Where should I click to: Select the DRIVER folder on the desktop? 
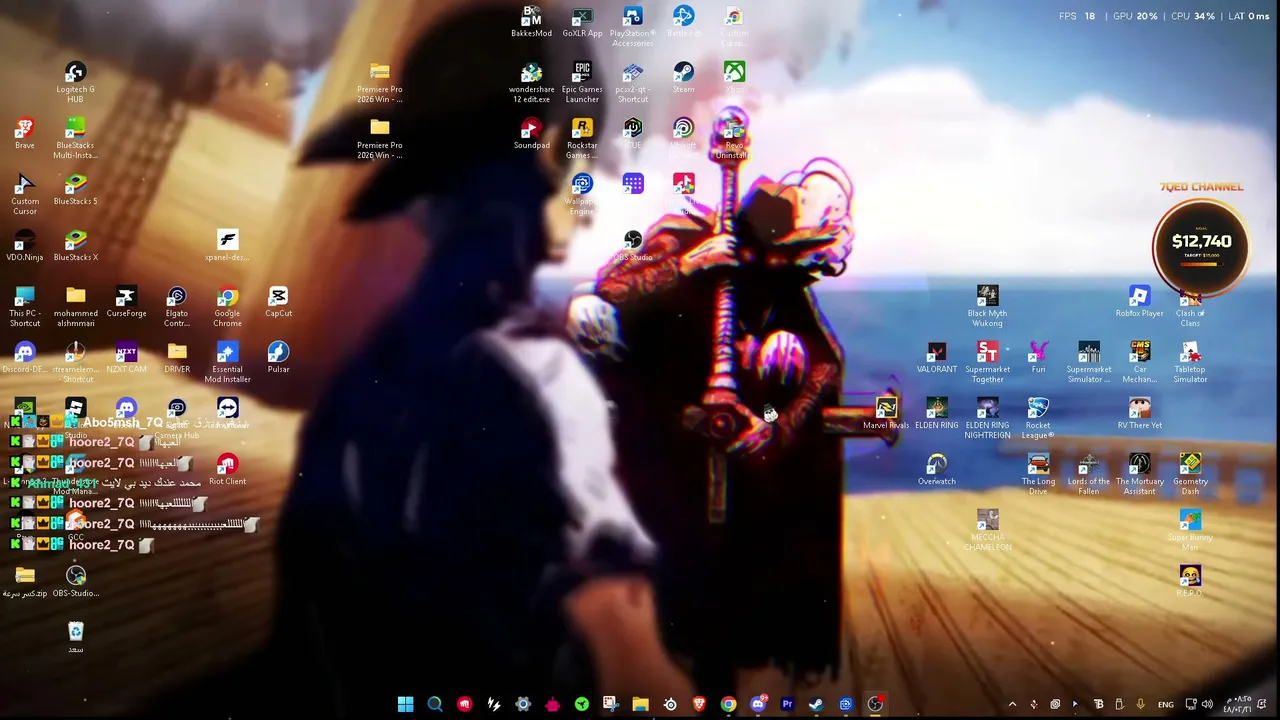[177, 358]
